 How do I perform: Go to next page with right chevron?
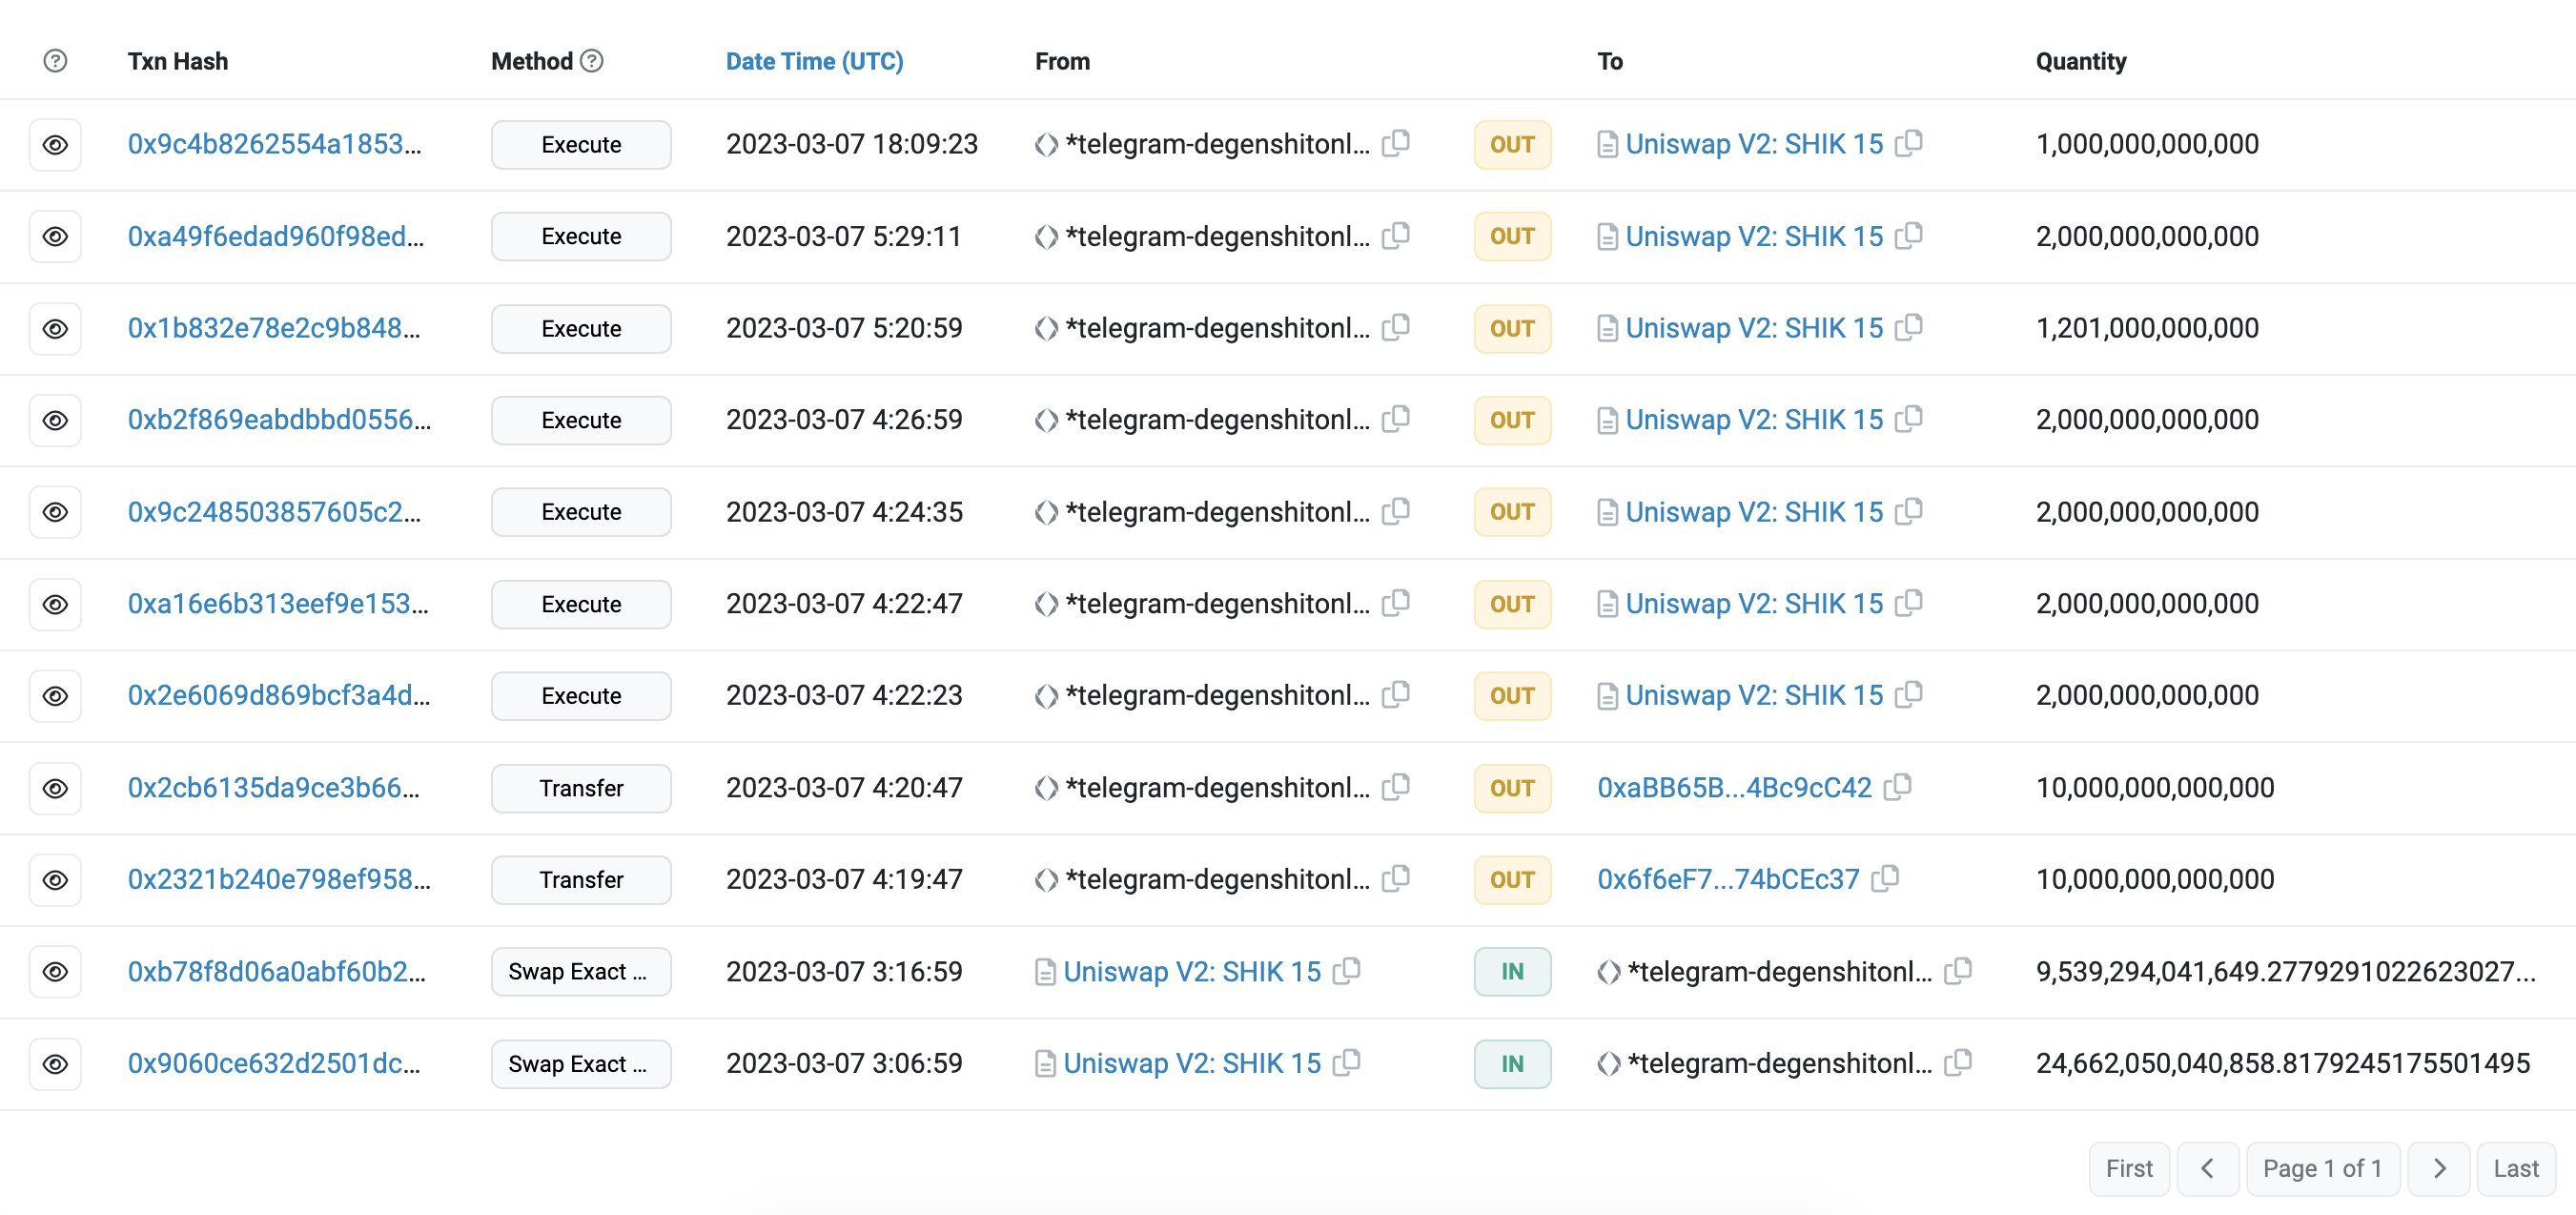(x=2438, y=1168)
